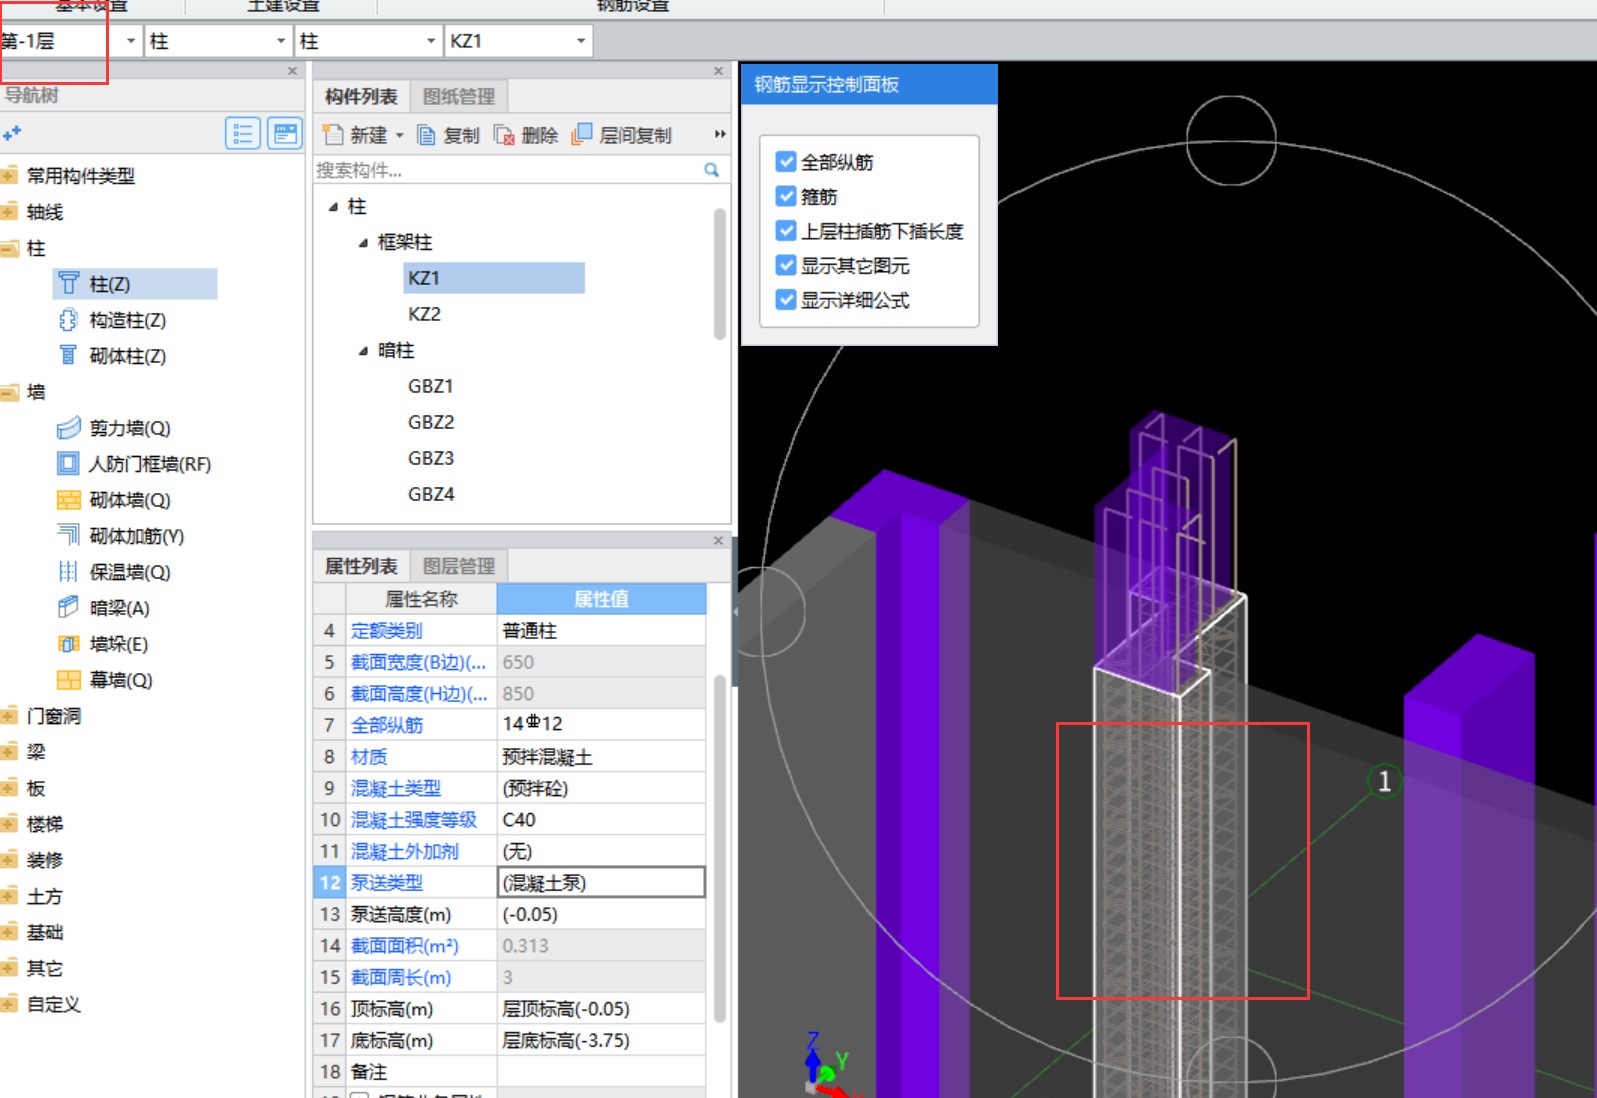Collapse the 框架柱 tree group
This screenshot has width=1597, height=1098.
(363, 243)
